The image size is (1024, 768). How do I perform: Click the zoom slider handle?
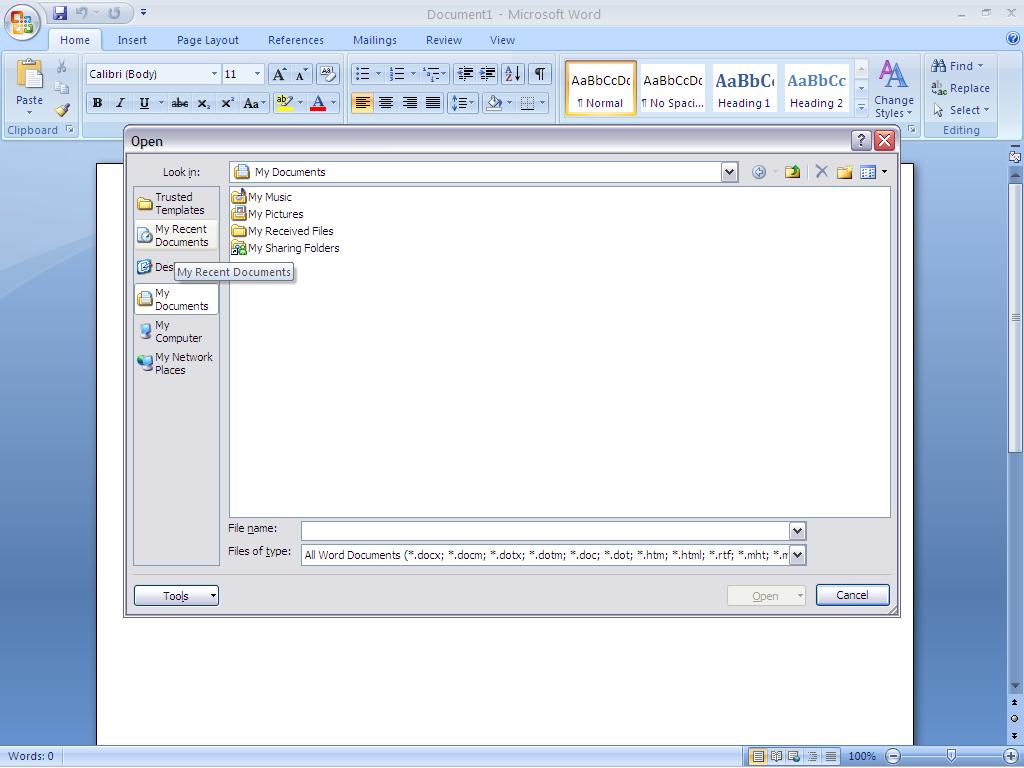952,756
